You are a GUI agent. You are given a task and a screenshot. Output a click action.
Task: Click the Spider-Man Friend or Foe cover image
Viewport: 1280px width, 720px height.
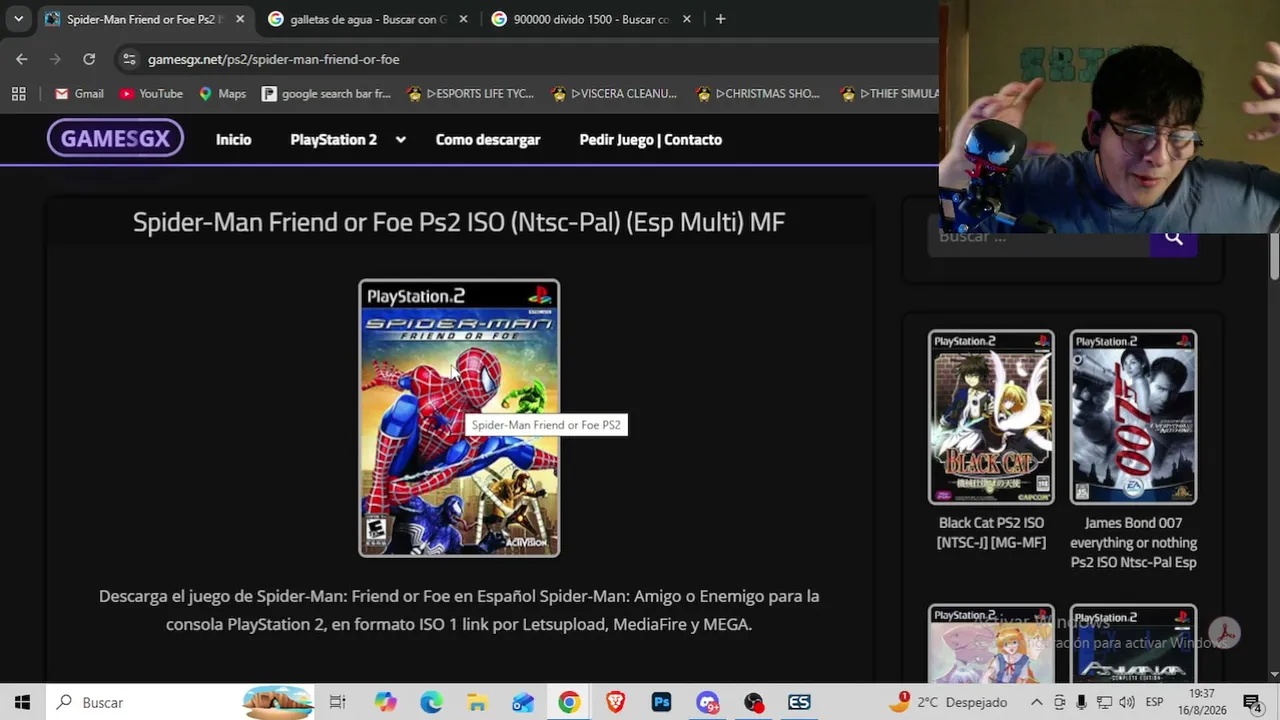(459, 418)
